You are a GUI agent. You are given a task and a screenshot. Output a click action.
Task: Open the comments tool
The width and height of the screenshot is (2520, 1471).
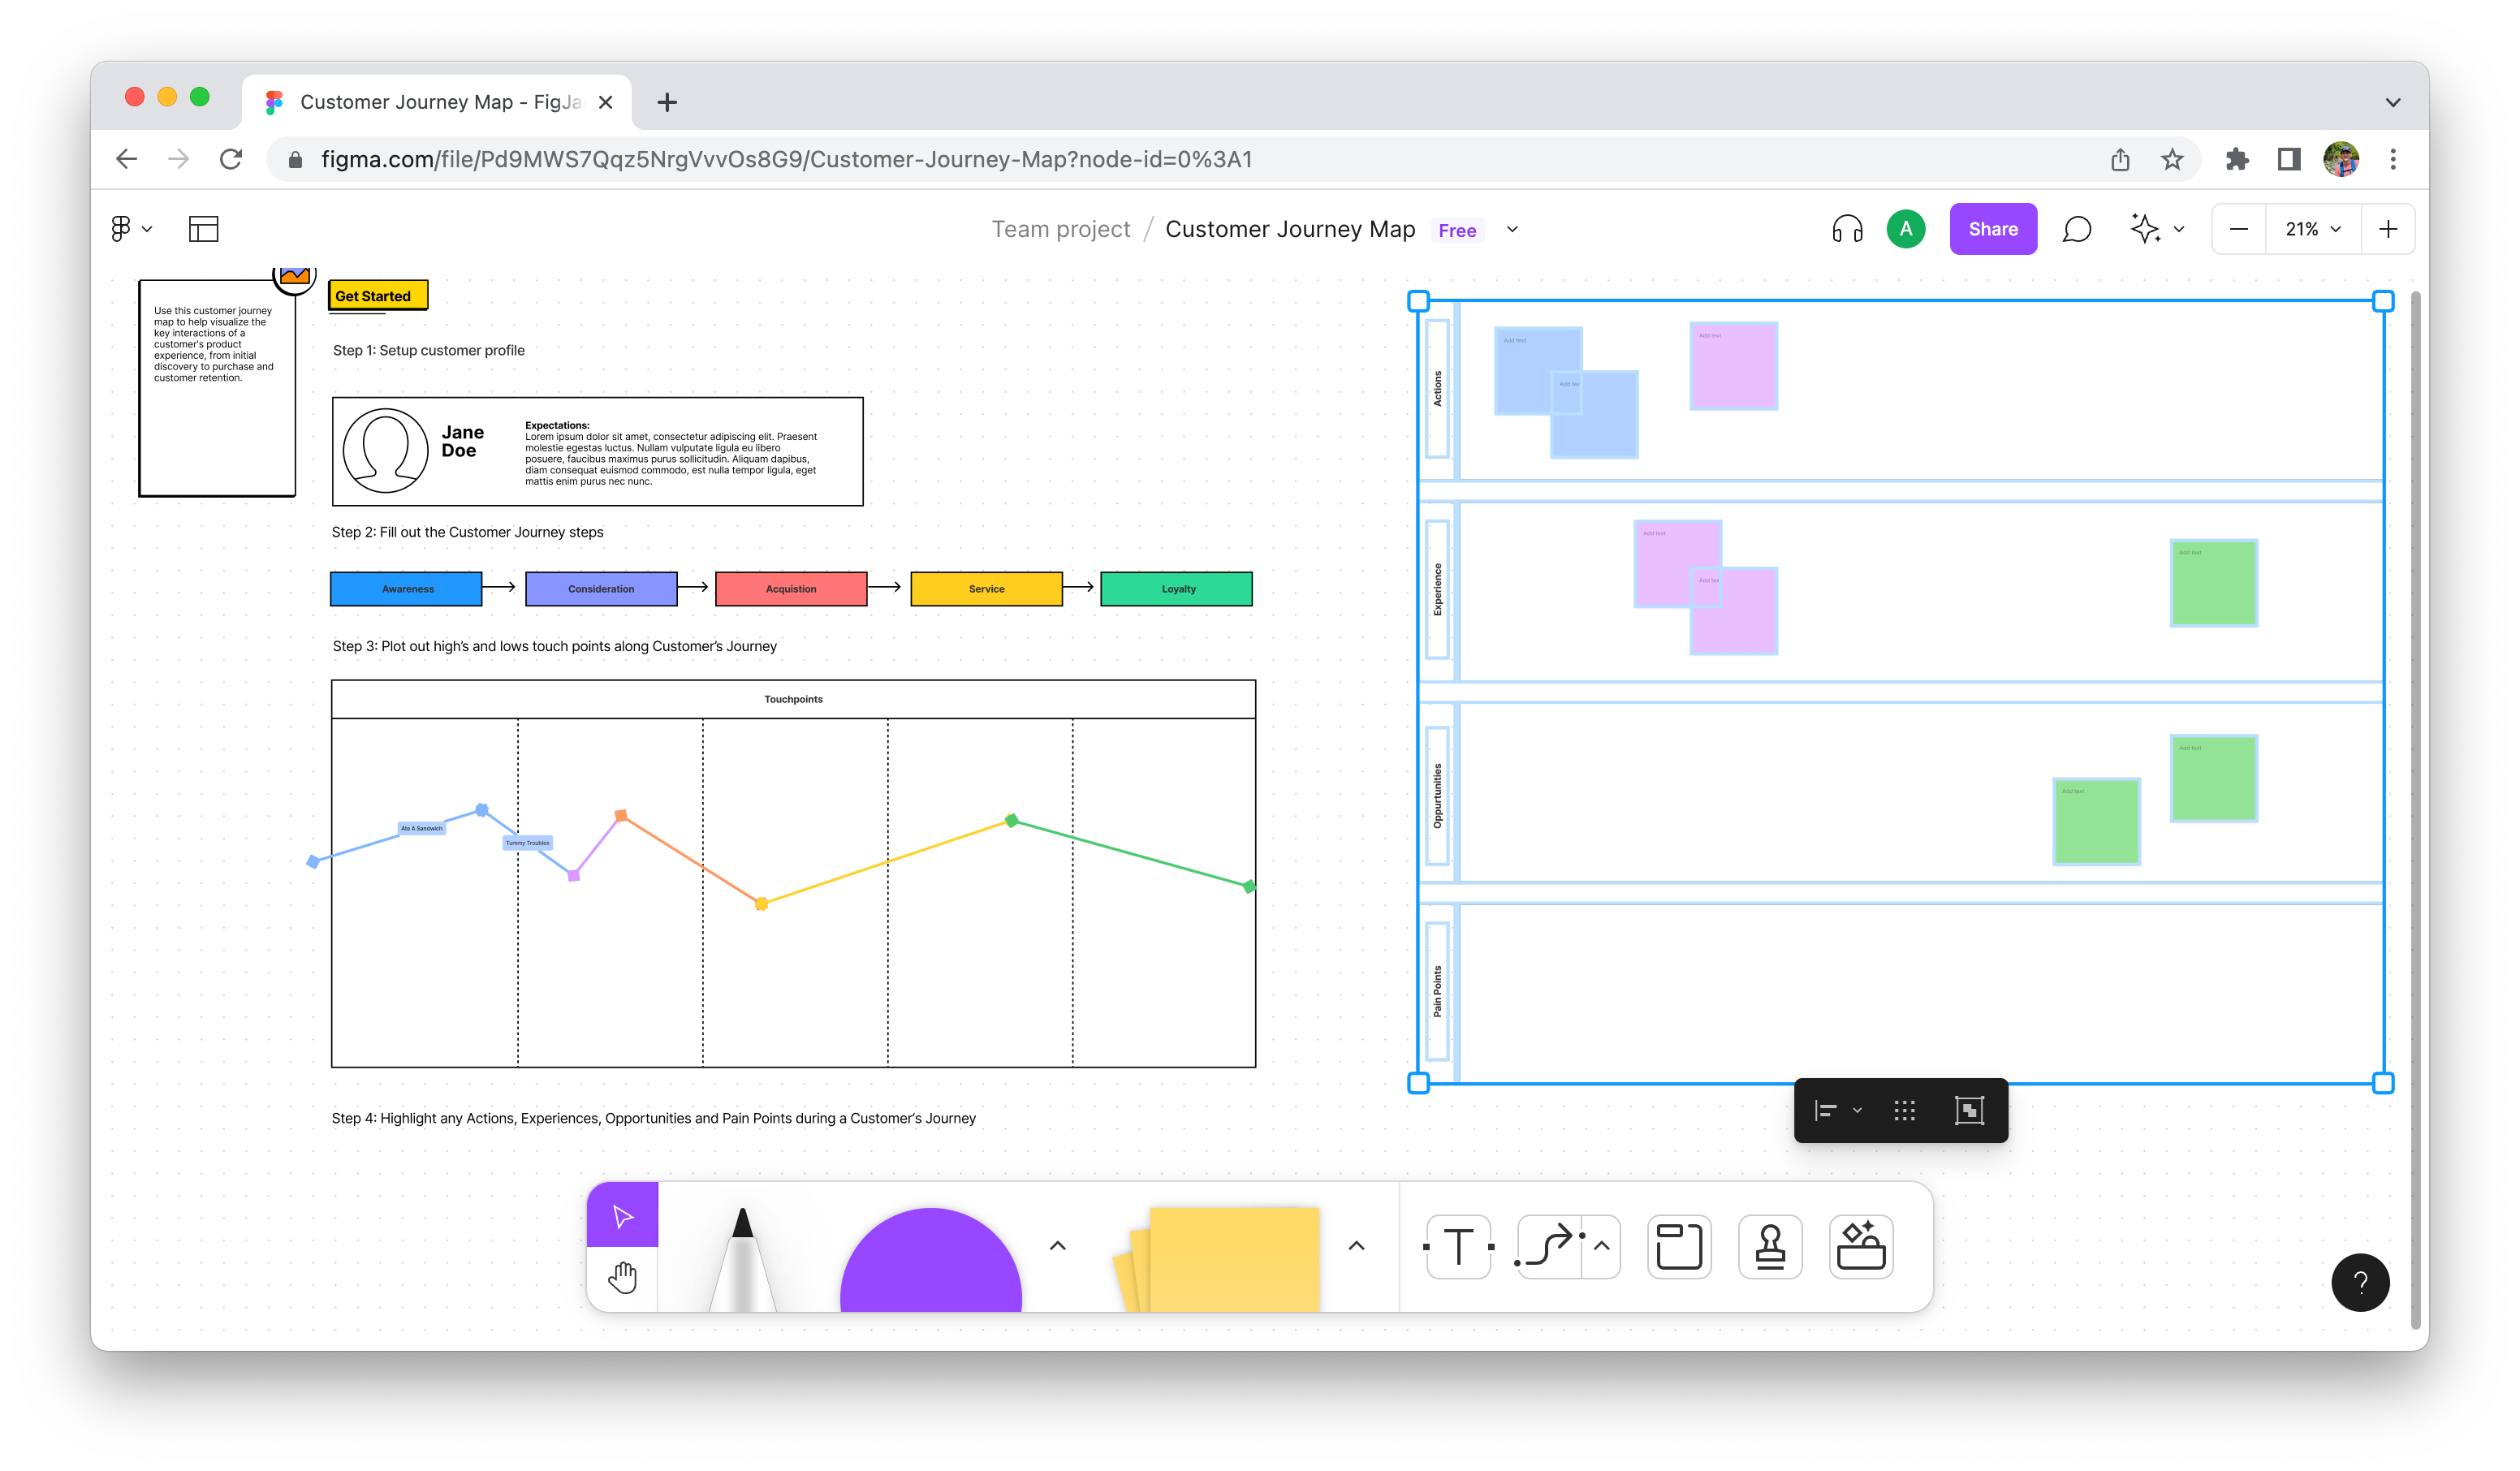(2076, 229)
